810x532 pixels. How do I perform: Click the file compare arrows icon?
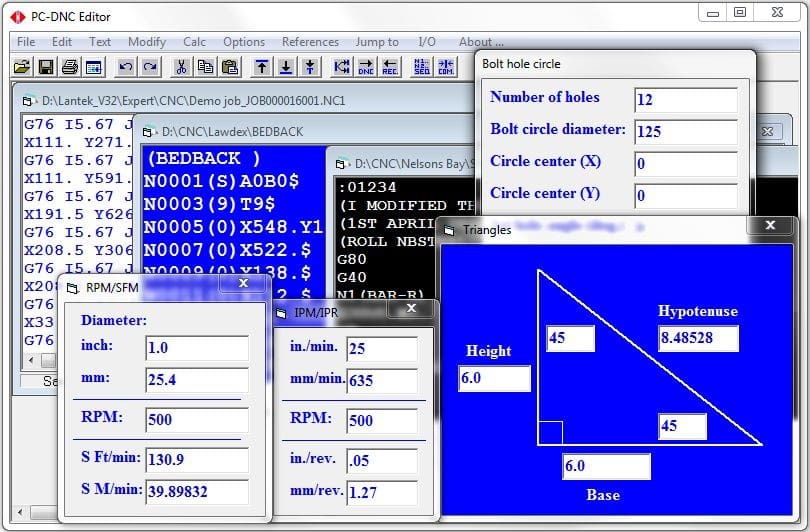(x=341, y=67)
